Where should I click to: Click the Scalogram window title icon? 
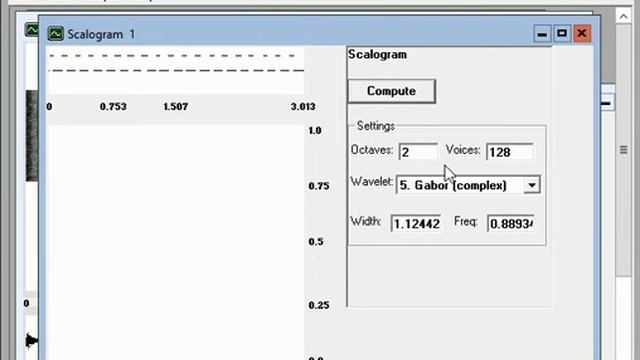tap(56, 33)
